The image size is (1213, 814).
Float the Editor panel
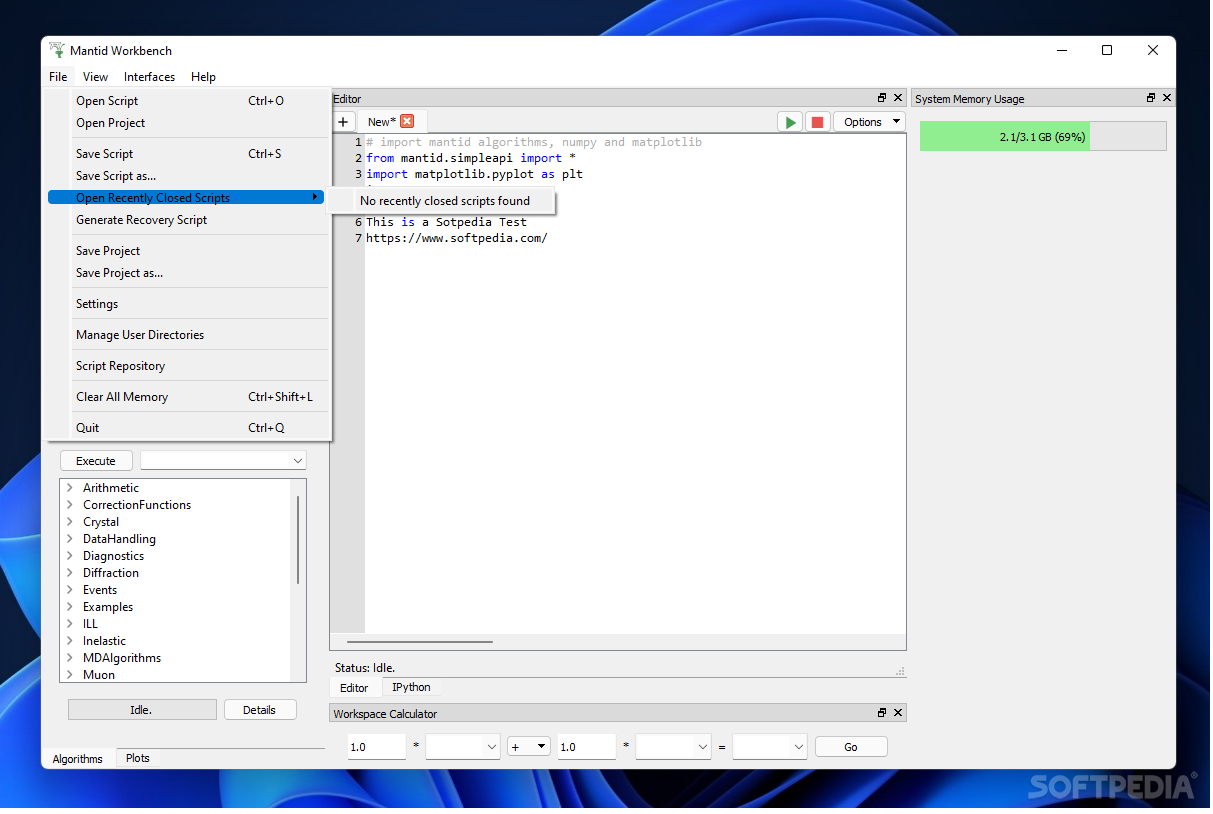pos(882,98)
